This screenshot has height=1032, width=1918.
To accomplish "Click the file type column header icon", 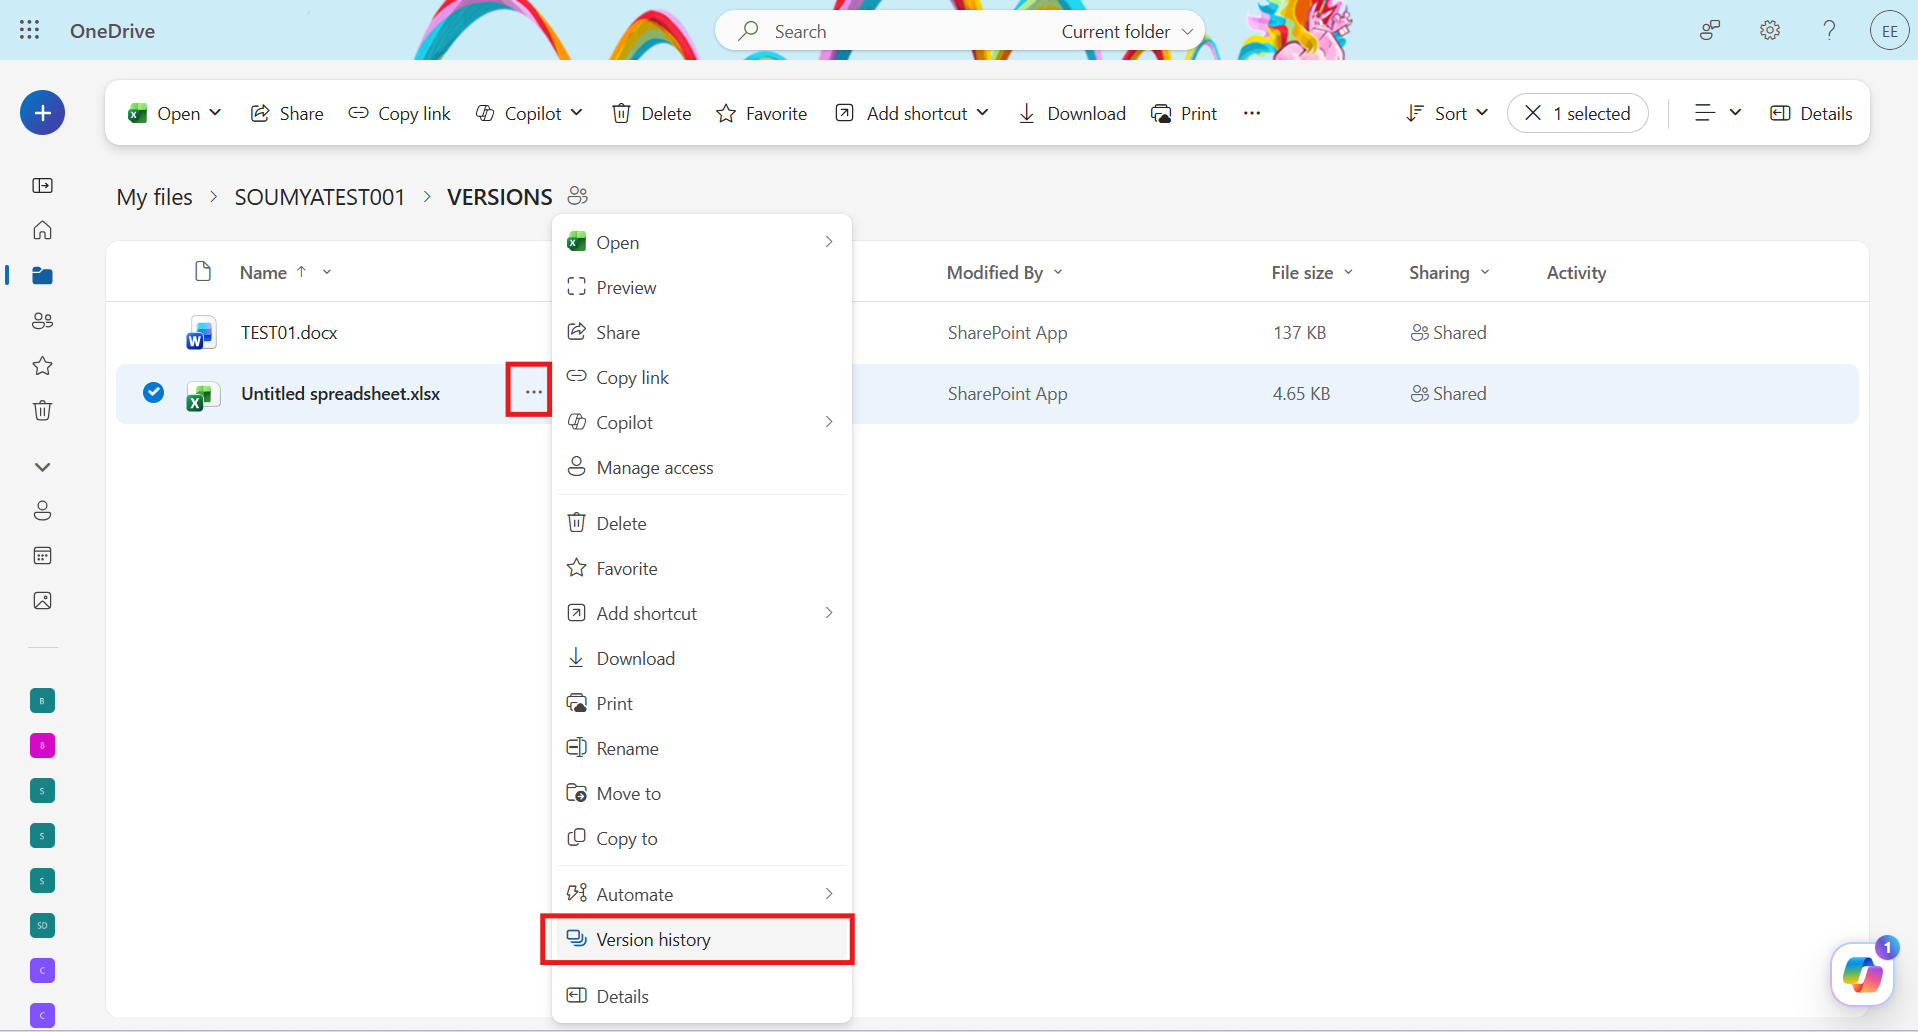I will [x=203, y=272].
